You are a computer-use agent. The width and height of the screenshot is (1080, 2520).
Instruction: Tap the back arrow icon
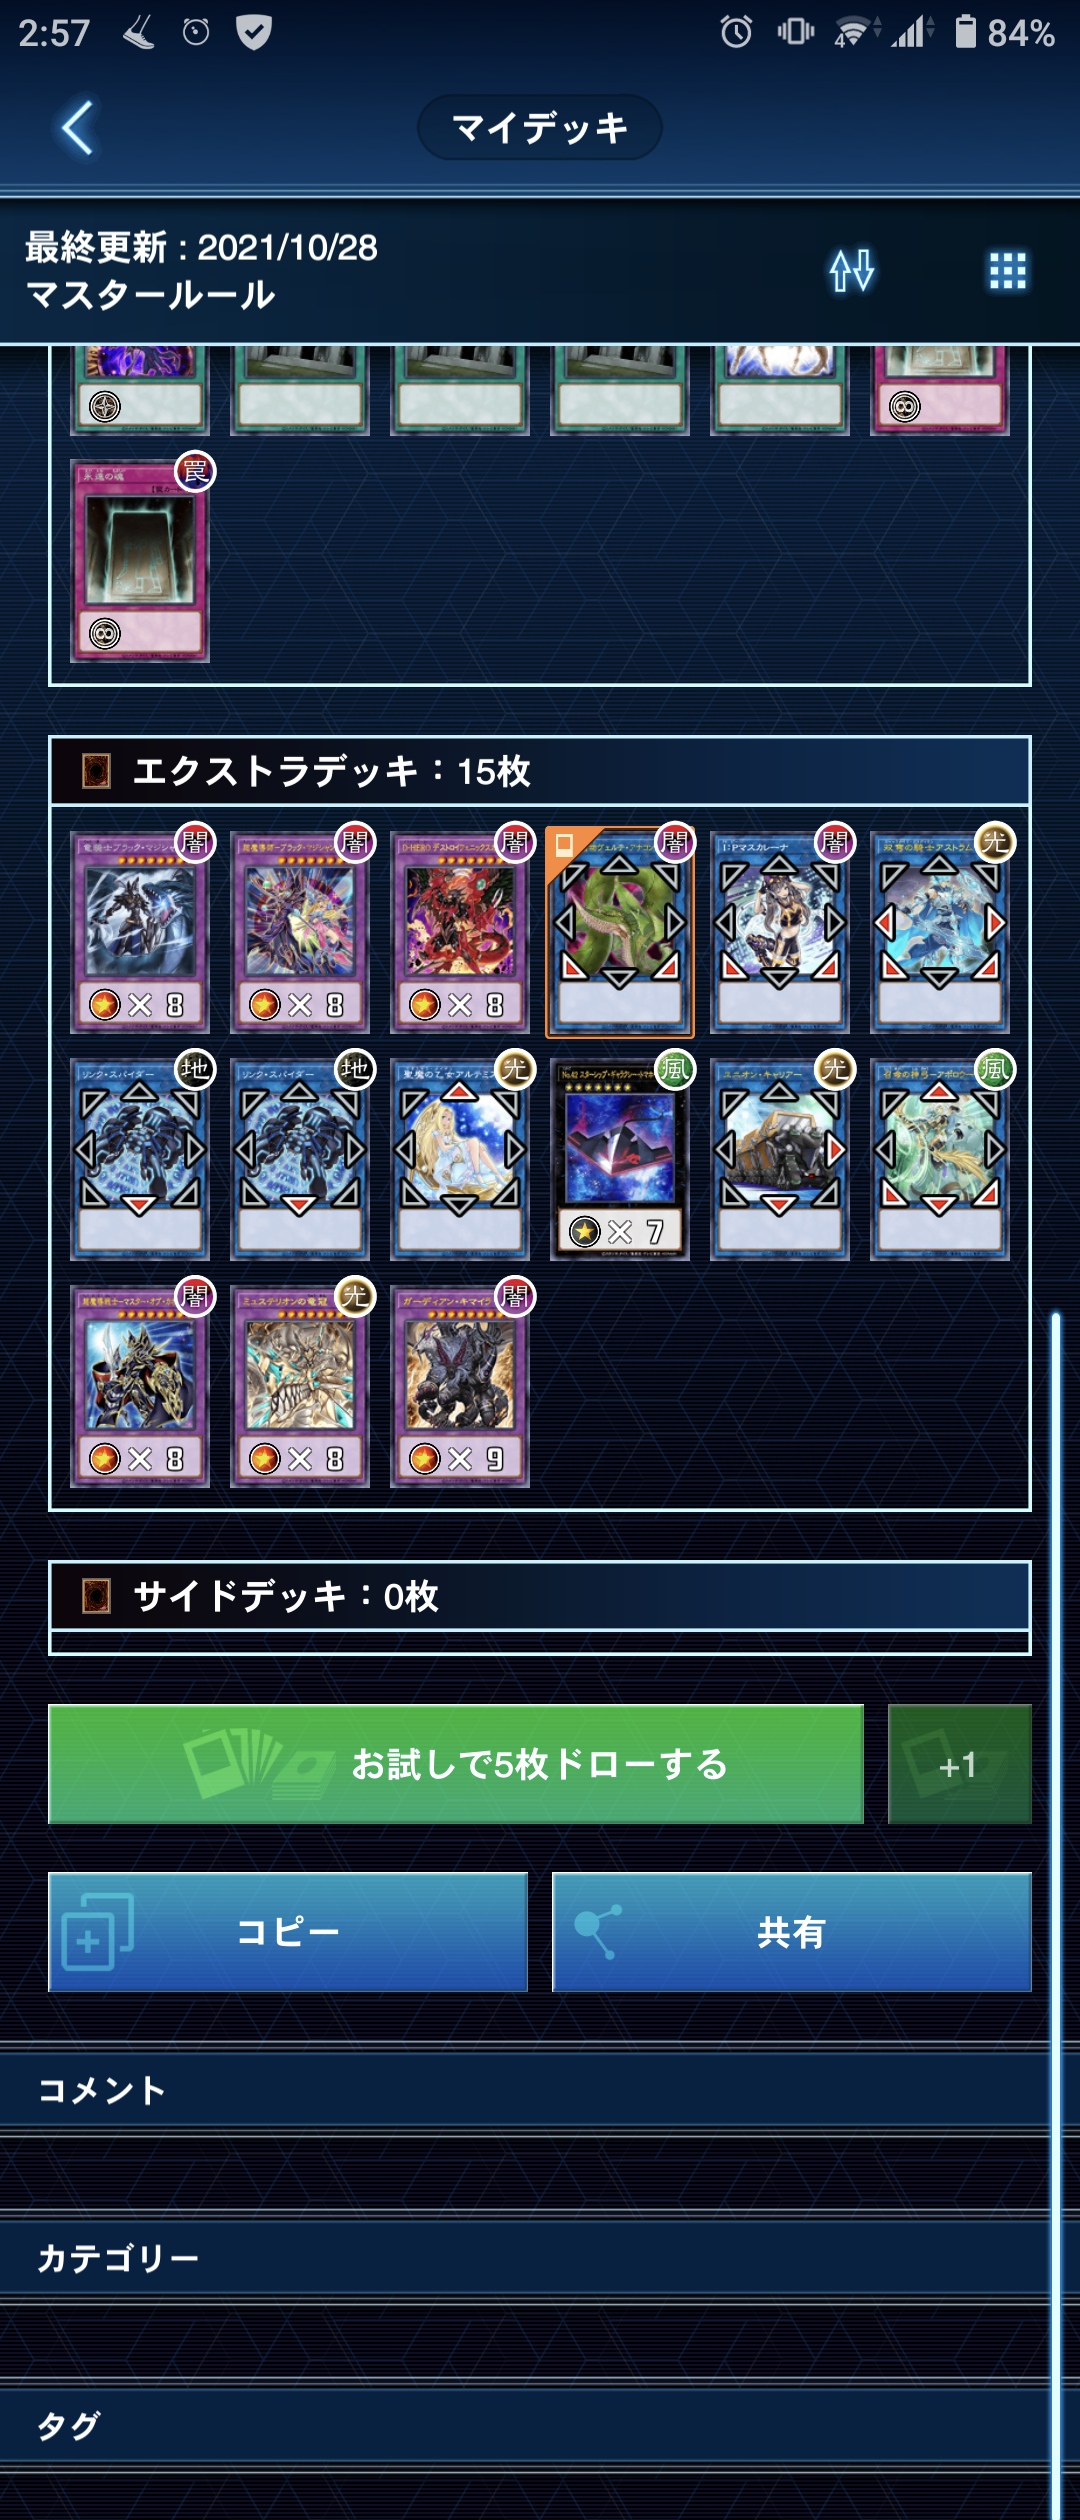tap(78, 128)
